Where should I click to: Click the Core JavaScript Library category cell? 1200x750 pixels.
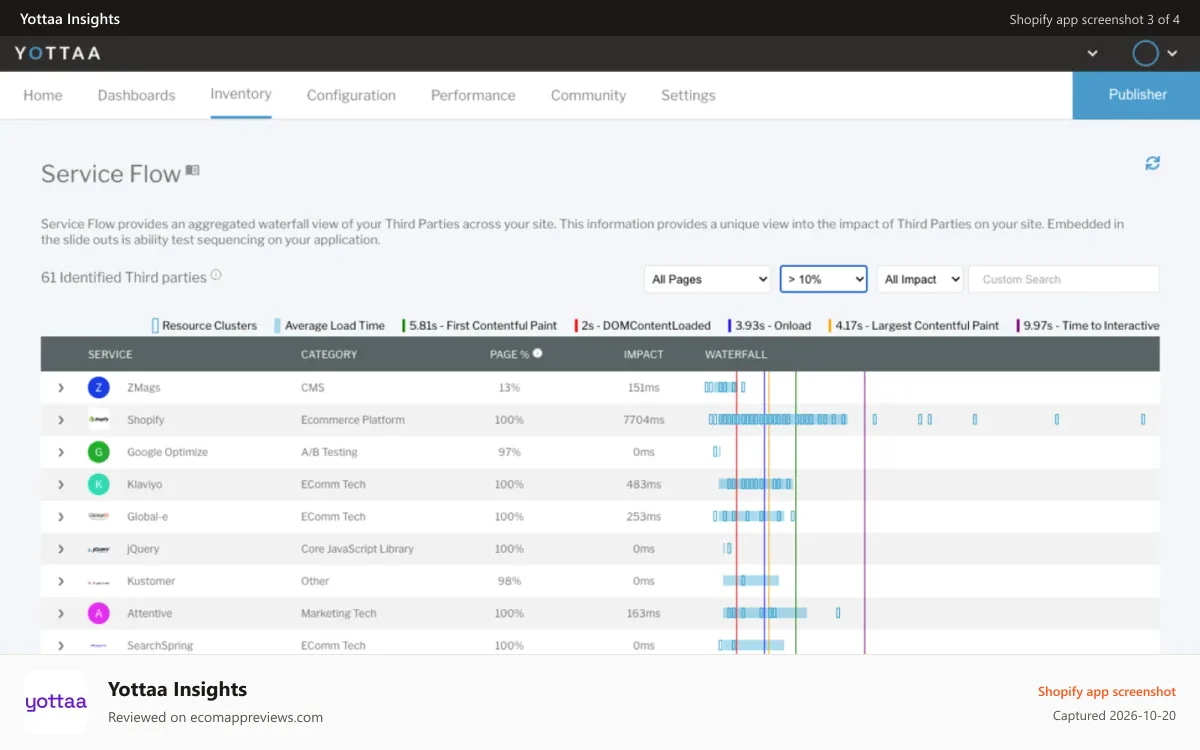point(357,549)
